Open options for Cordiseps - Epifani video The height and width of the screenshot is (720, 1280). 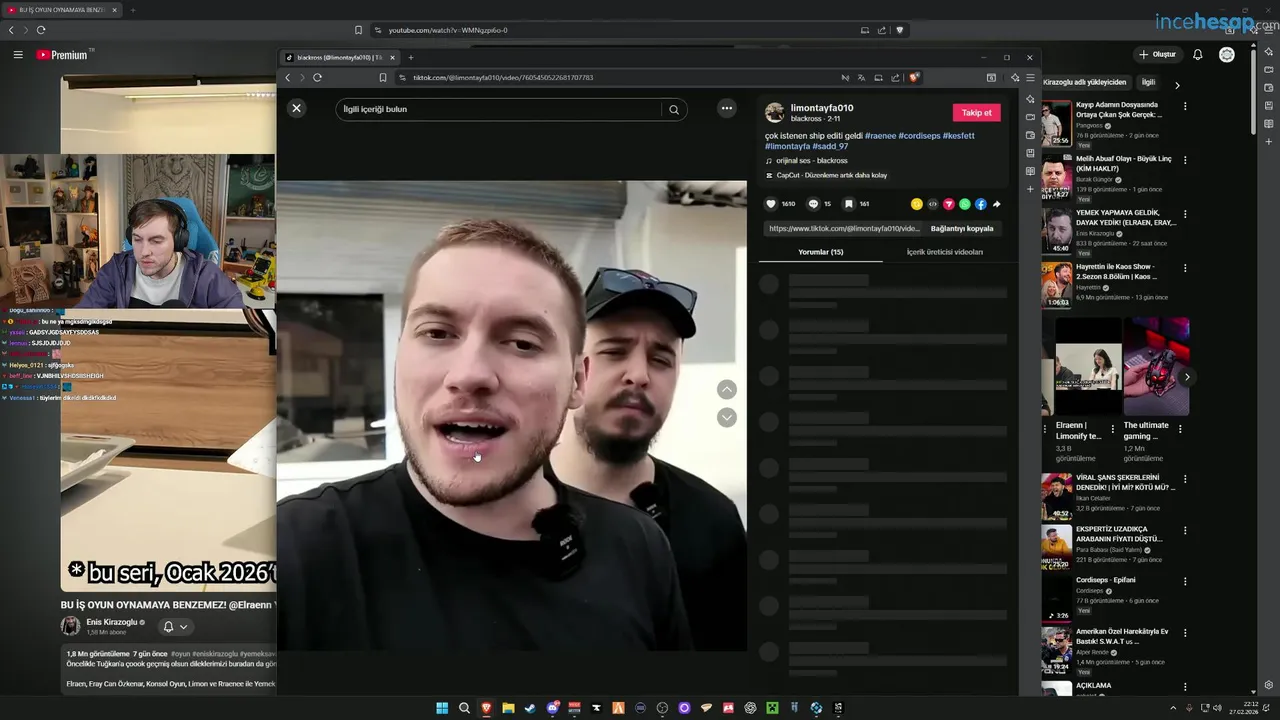click(x=1185, y=582)
